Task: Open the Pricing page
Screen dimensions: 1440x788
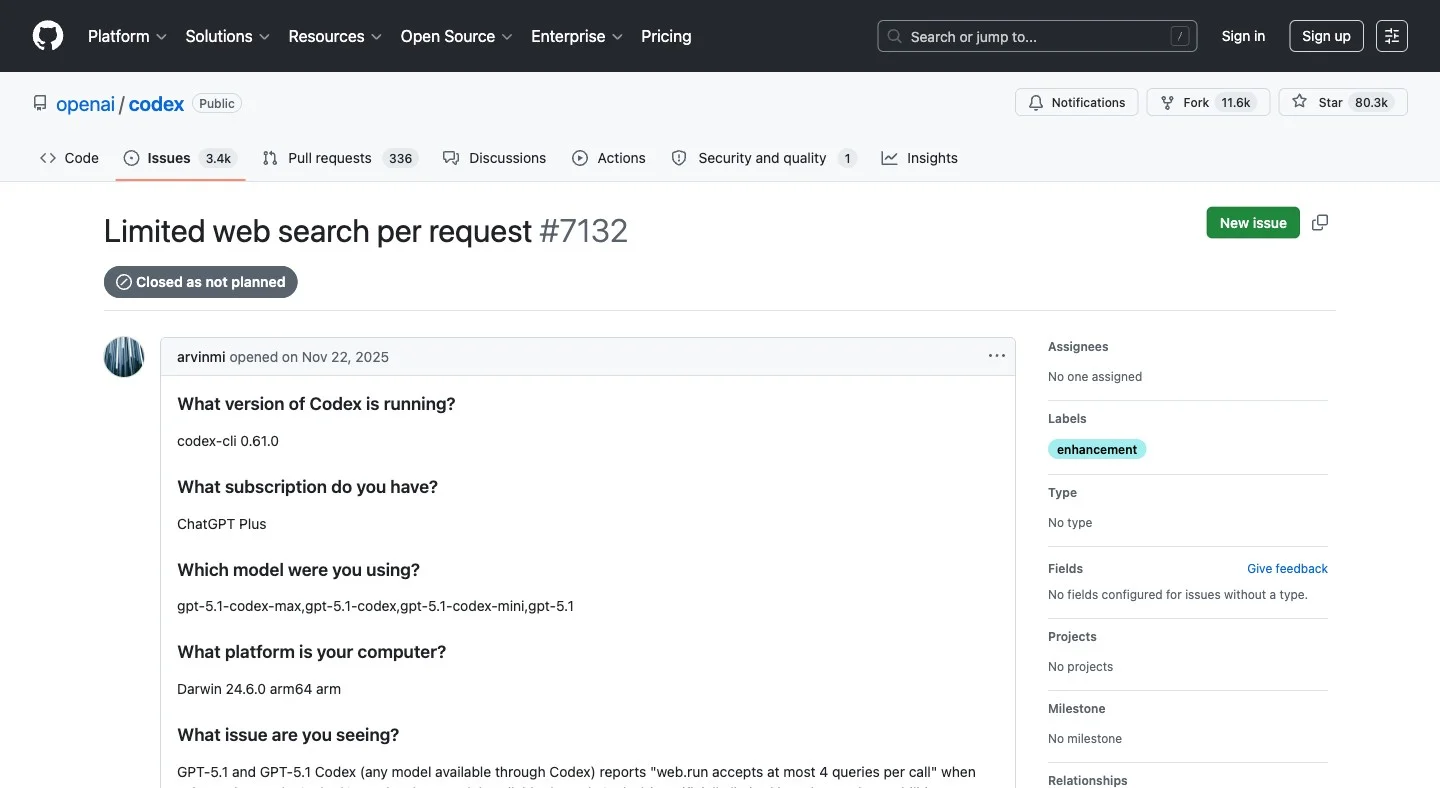Action: click(x=666, y=36)
